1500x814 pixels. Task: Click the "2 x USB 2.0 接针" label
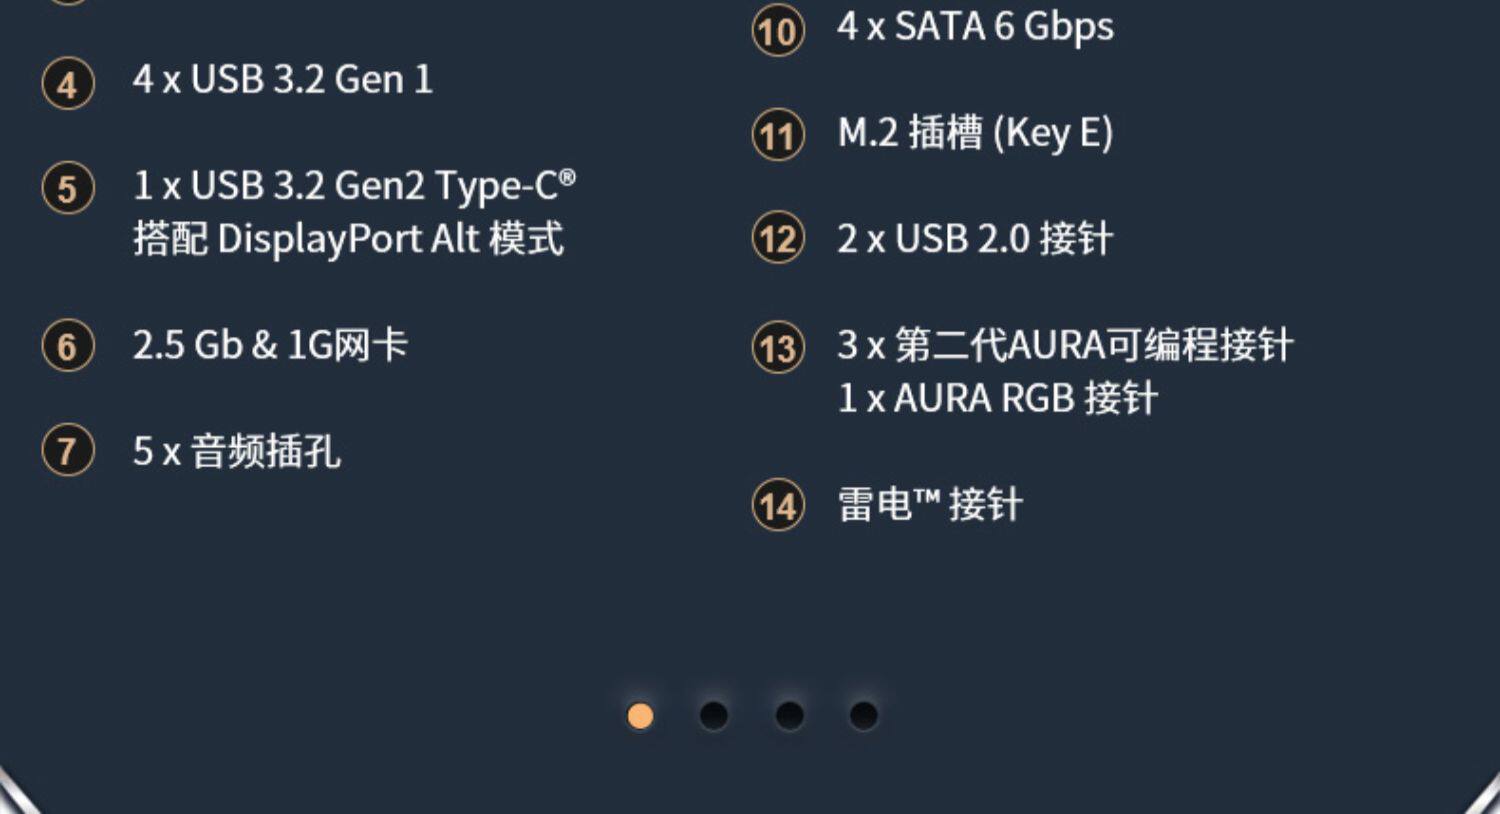(975, 239)
